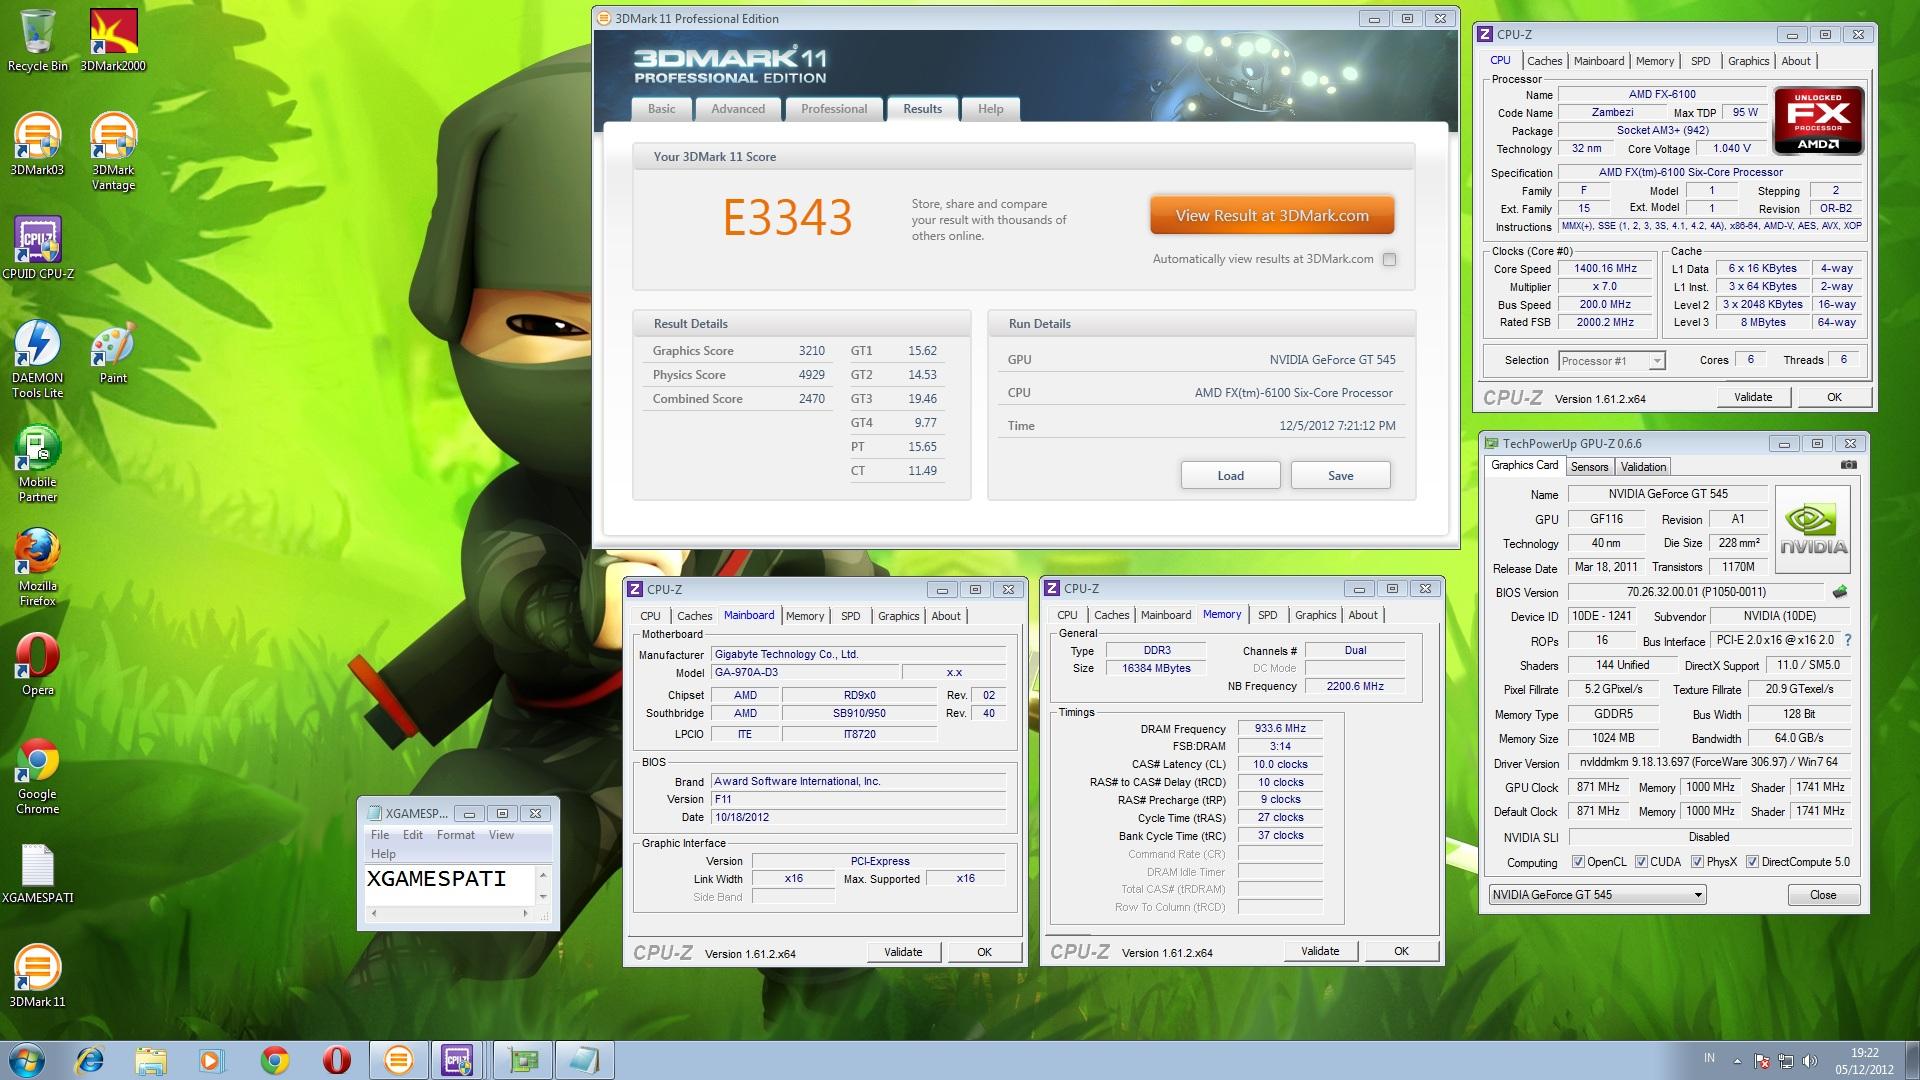Image resolution: width=1920 pixels, height=1080 pixels.
Task: Switch to the 3DMark taskbar button
Action: click(398, 1059)
